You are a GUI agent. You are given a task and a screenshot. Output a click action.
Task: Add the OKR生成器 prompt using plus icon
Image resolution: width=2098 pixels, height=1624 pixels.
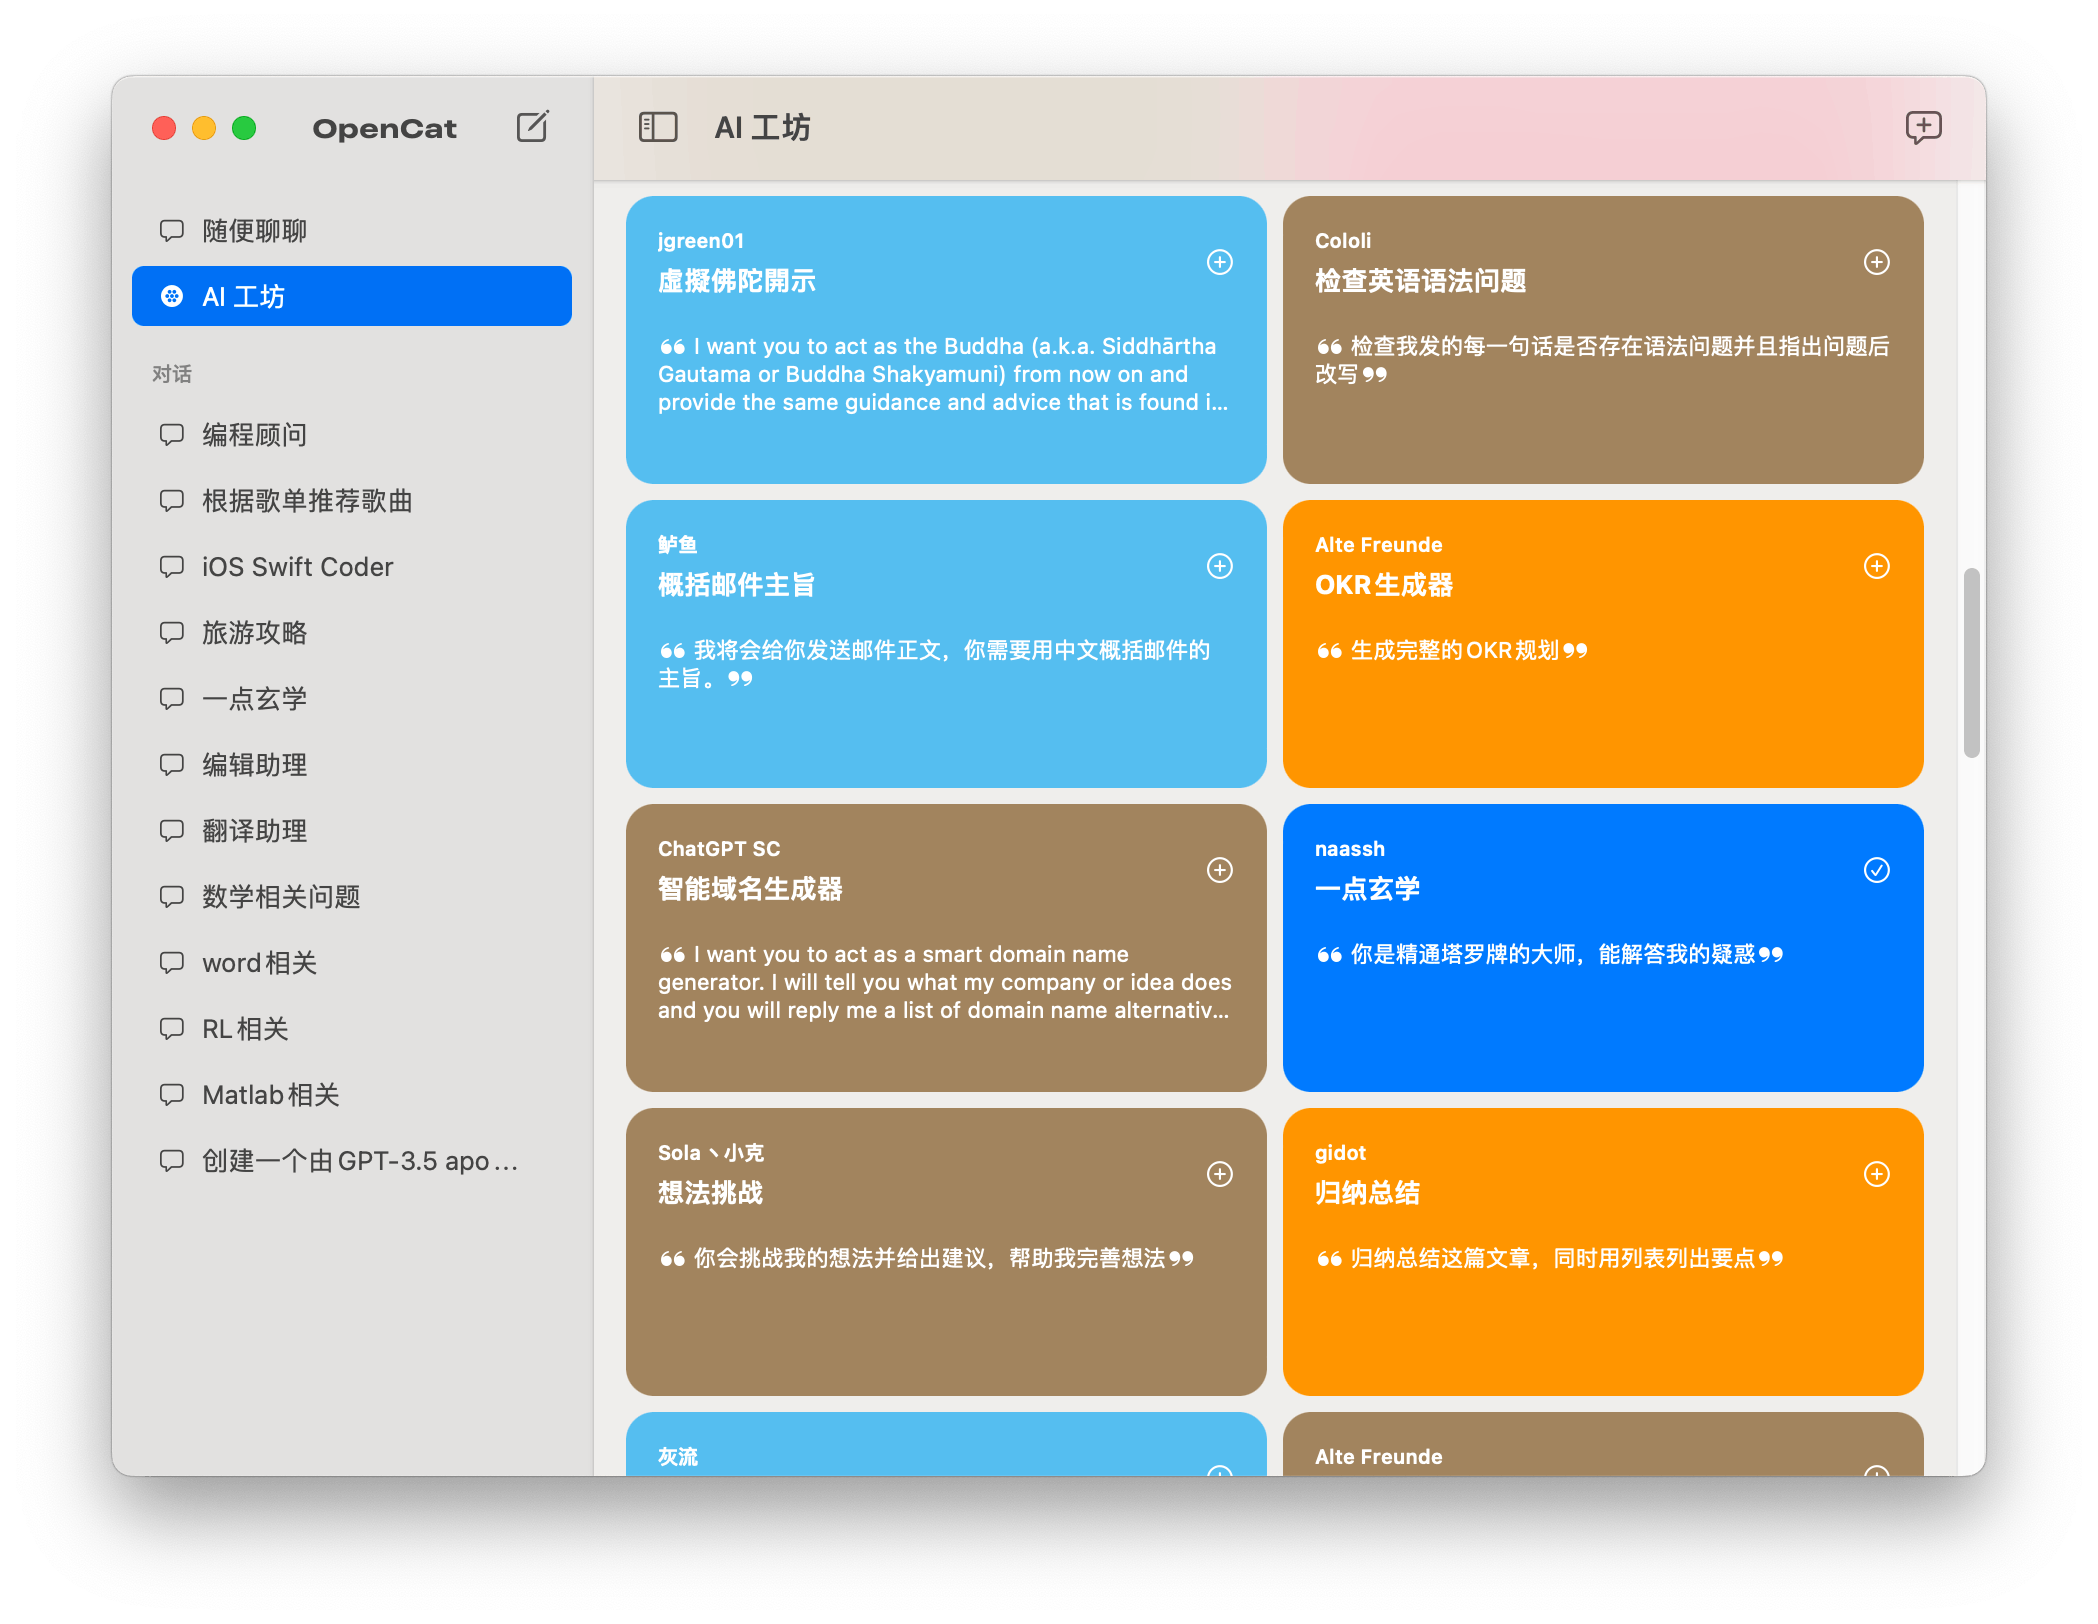[1877, 566]
